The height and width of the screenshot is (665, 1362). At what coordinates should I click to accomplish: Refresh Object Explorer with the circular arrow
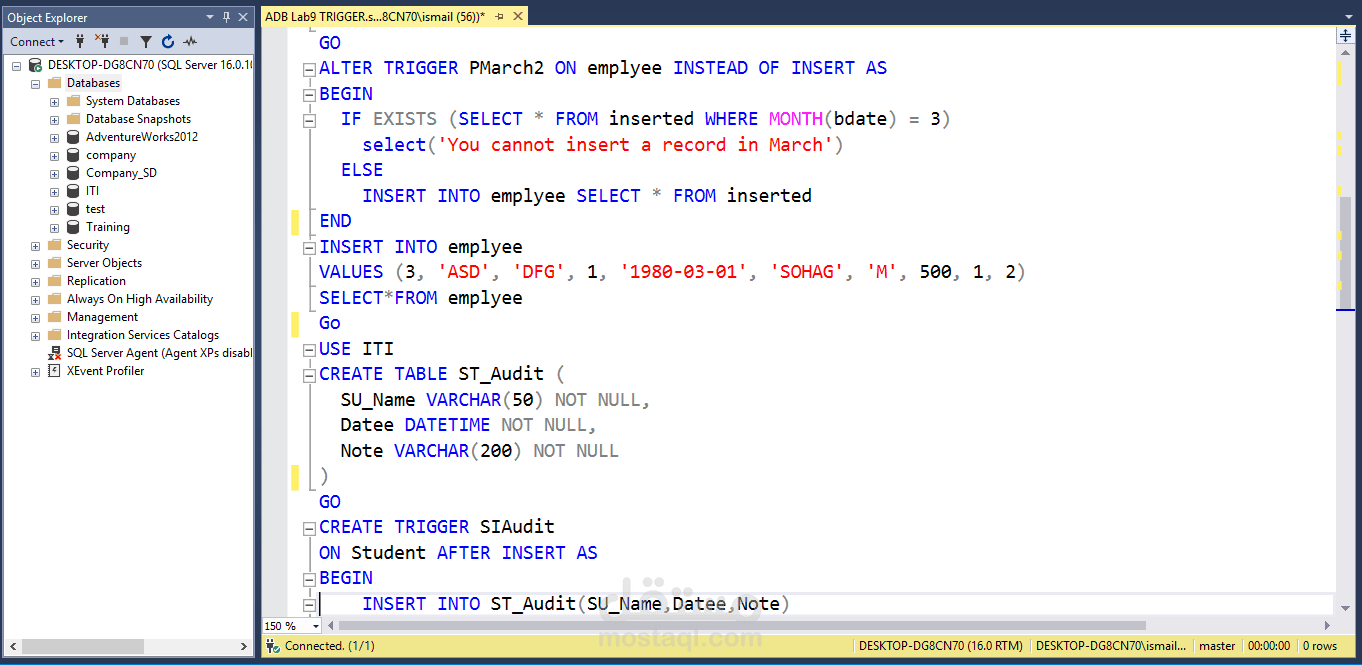pyautogui.click(x=168, y=41)
